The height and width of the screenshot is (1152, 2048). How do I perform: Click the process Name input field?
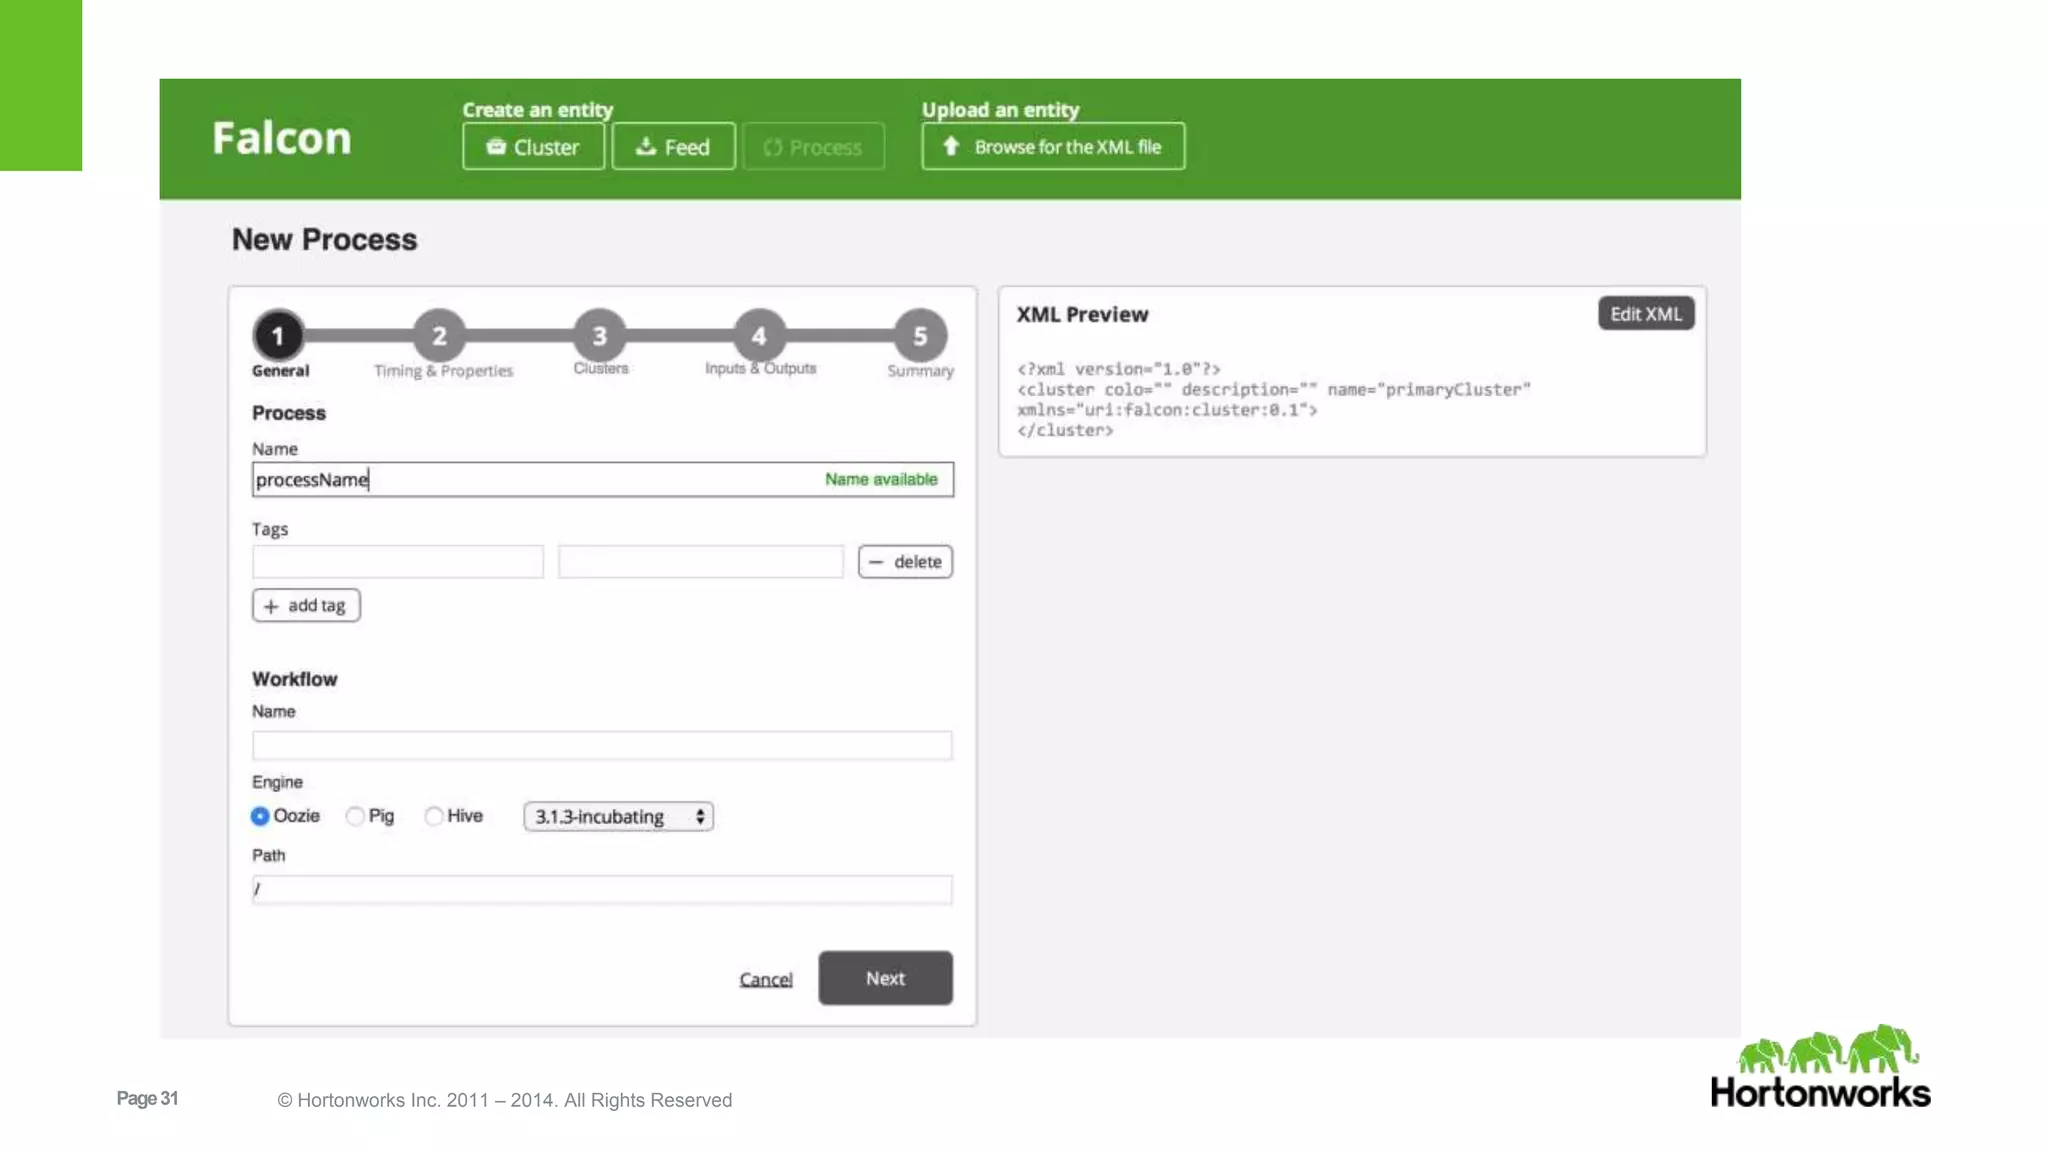coord(603,479)
